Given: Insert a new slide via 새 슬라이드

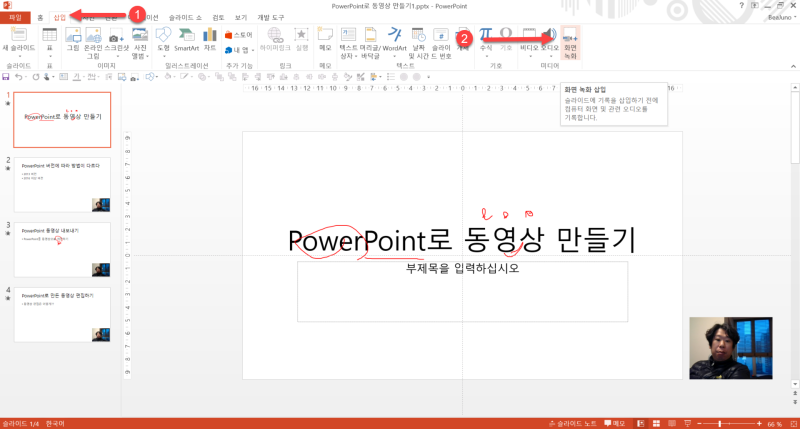Looking at the screenshot, I should pos(19,43).
